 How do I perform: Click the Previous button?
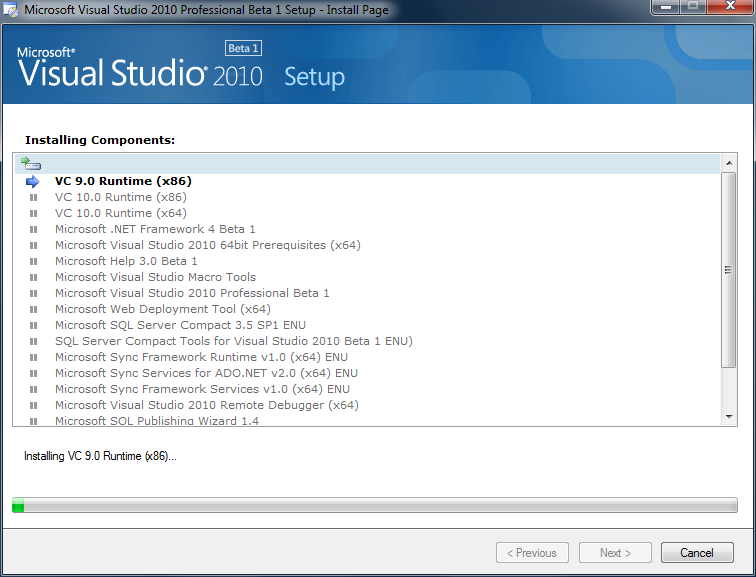[533, 553]
